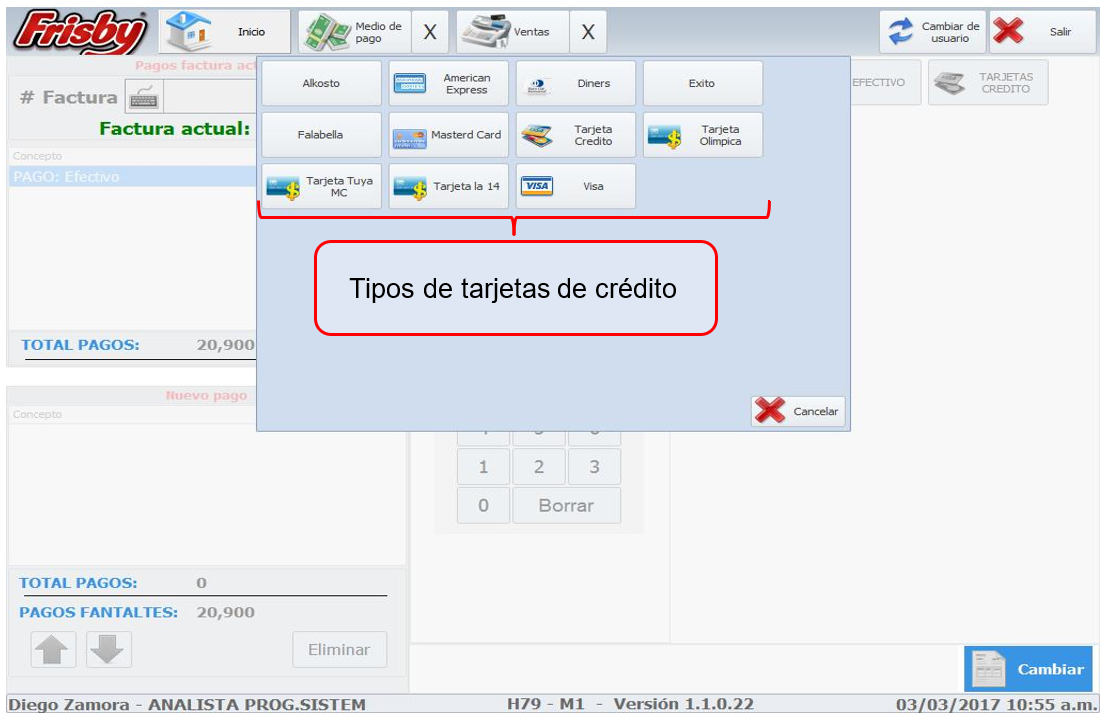Click the Cambiar button
Image resolution: width=1105 pixels, height=720 pixels.
(1028, 669)
